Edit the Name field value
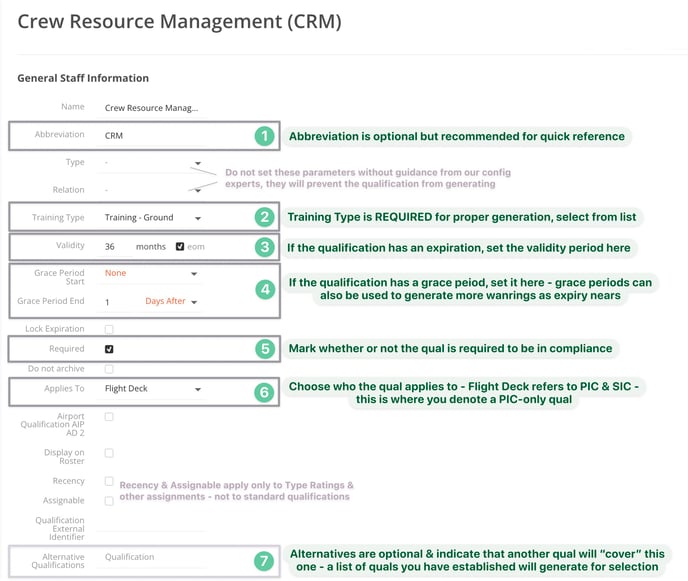Viewport: 688px width, 581px height. (151, 108)
